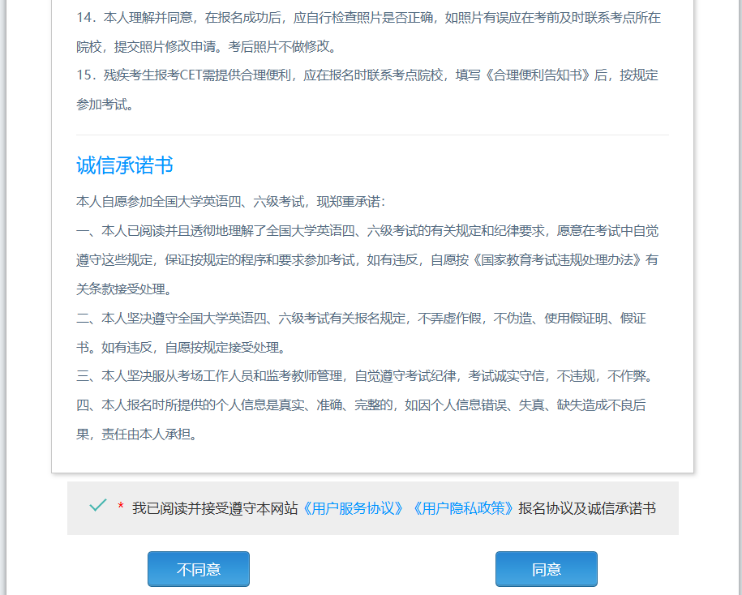Click the 我已阅读并接受遵守本网站 label text
Image resolution: width=742 pixels, height=595 pixels.
[216, 508]
